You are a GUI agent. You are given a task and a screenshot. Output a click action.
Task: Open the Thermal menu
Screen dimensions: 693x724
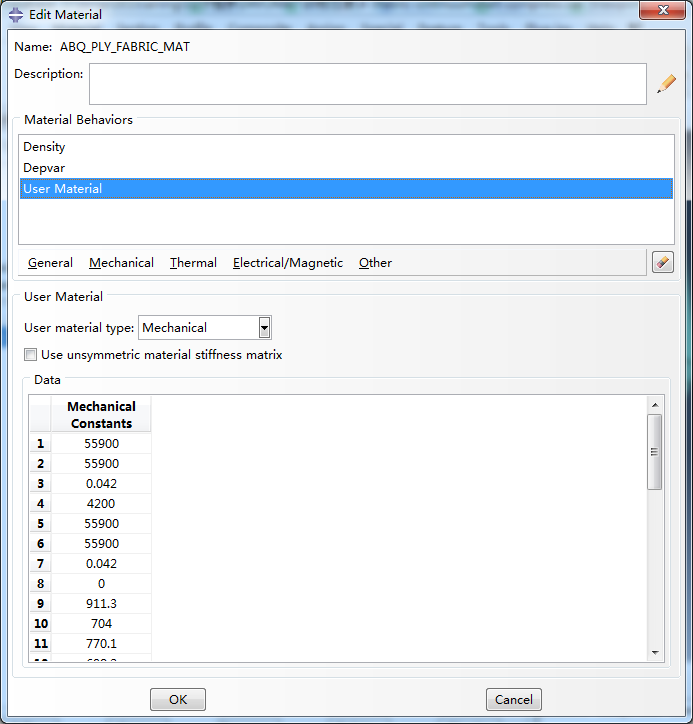(193, 263)
